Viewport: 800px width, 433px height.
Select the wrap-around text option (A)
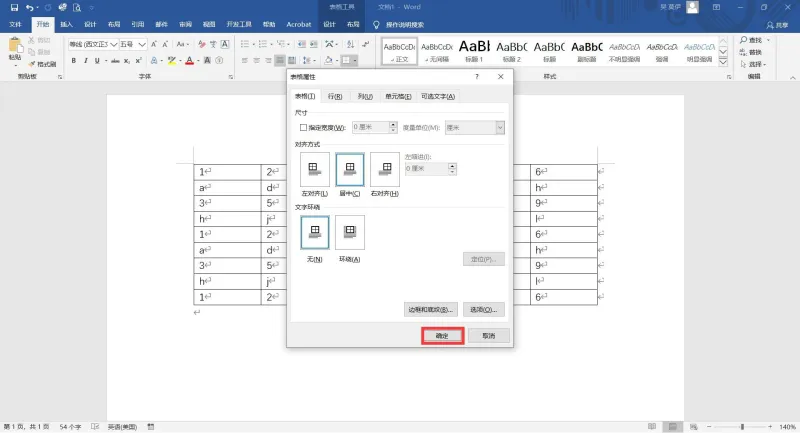pyautogui.click(x=349, y=232)
